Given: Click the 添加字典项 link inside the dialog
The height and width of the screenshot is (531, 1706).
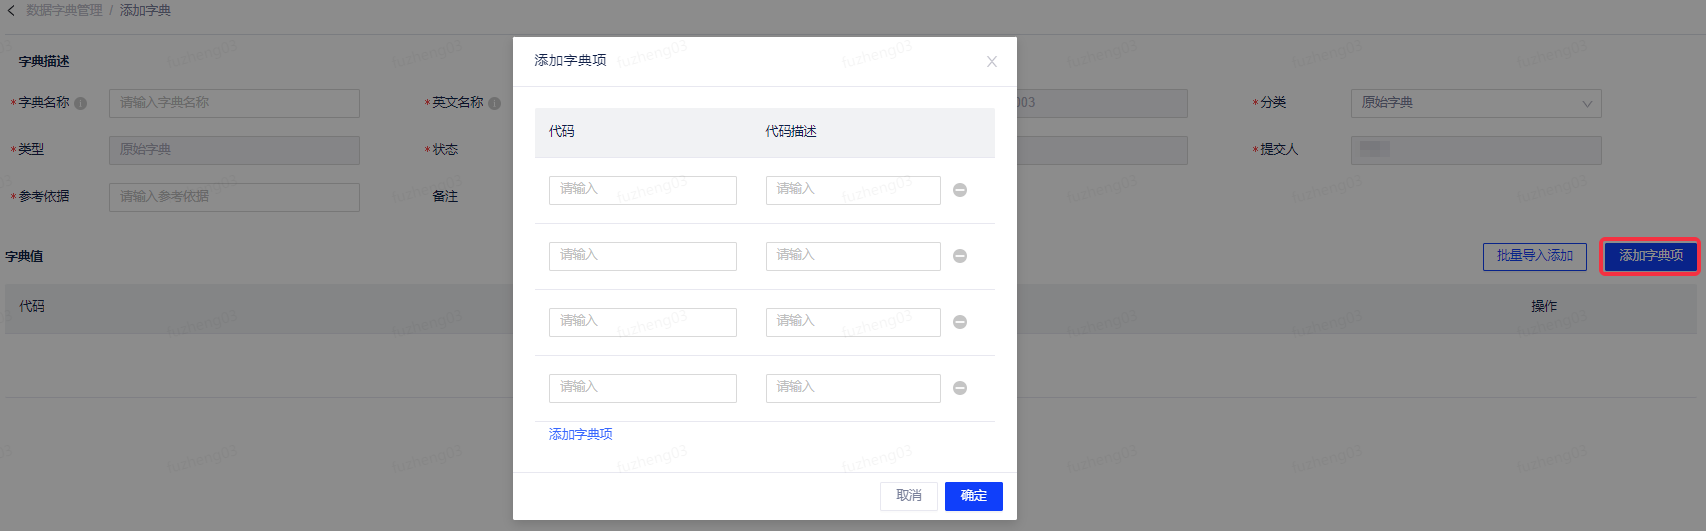Looking at the screenshot, I should (x=581, y=434).
